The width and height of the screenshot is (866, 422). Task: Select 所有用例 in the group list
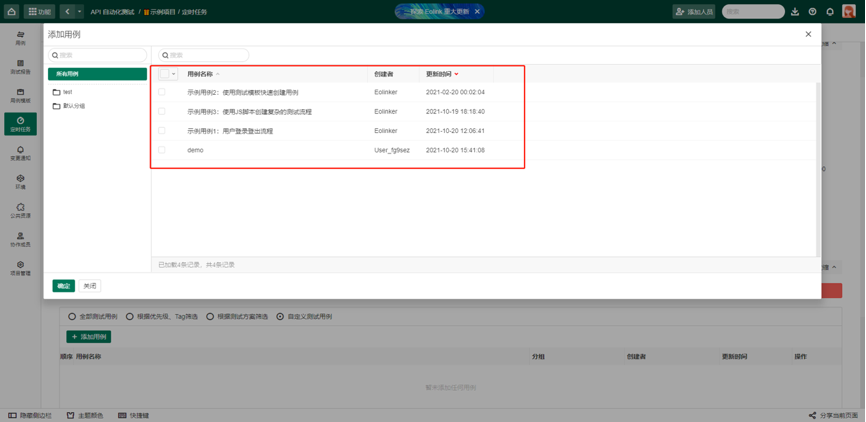click(97, 74)
